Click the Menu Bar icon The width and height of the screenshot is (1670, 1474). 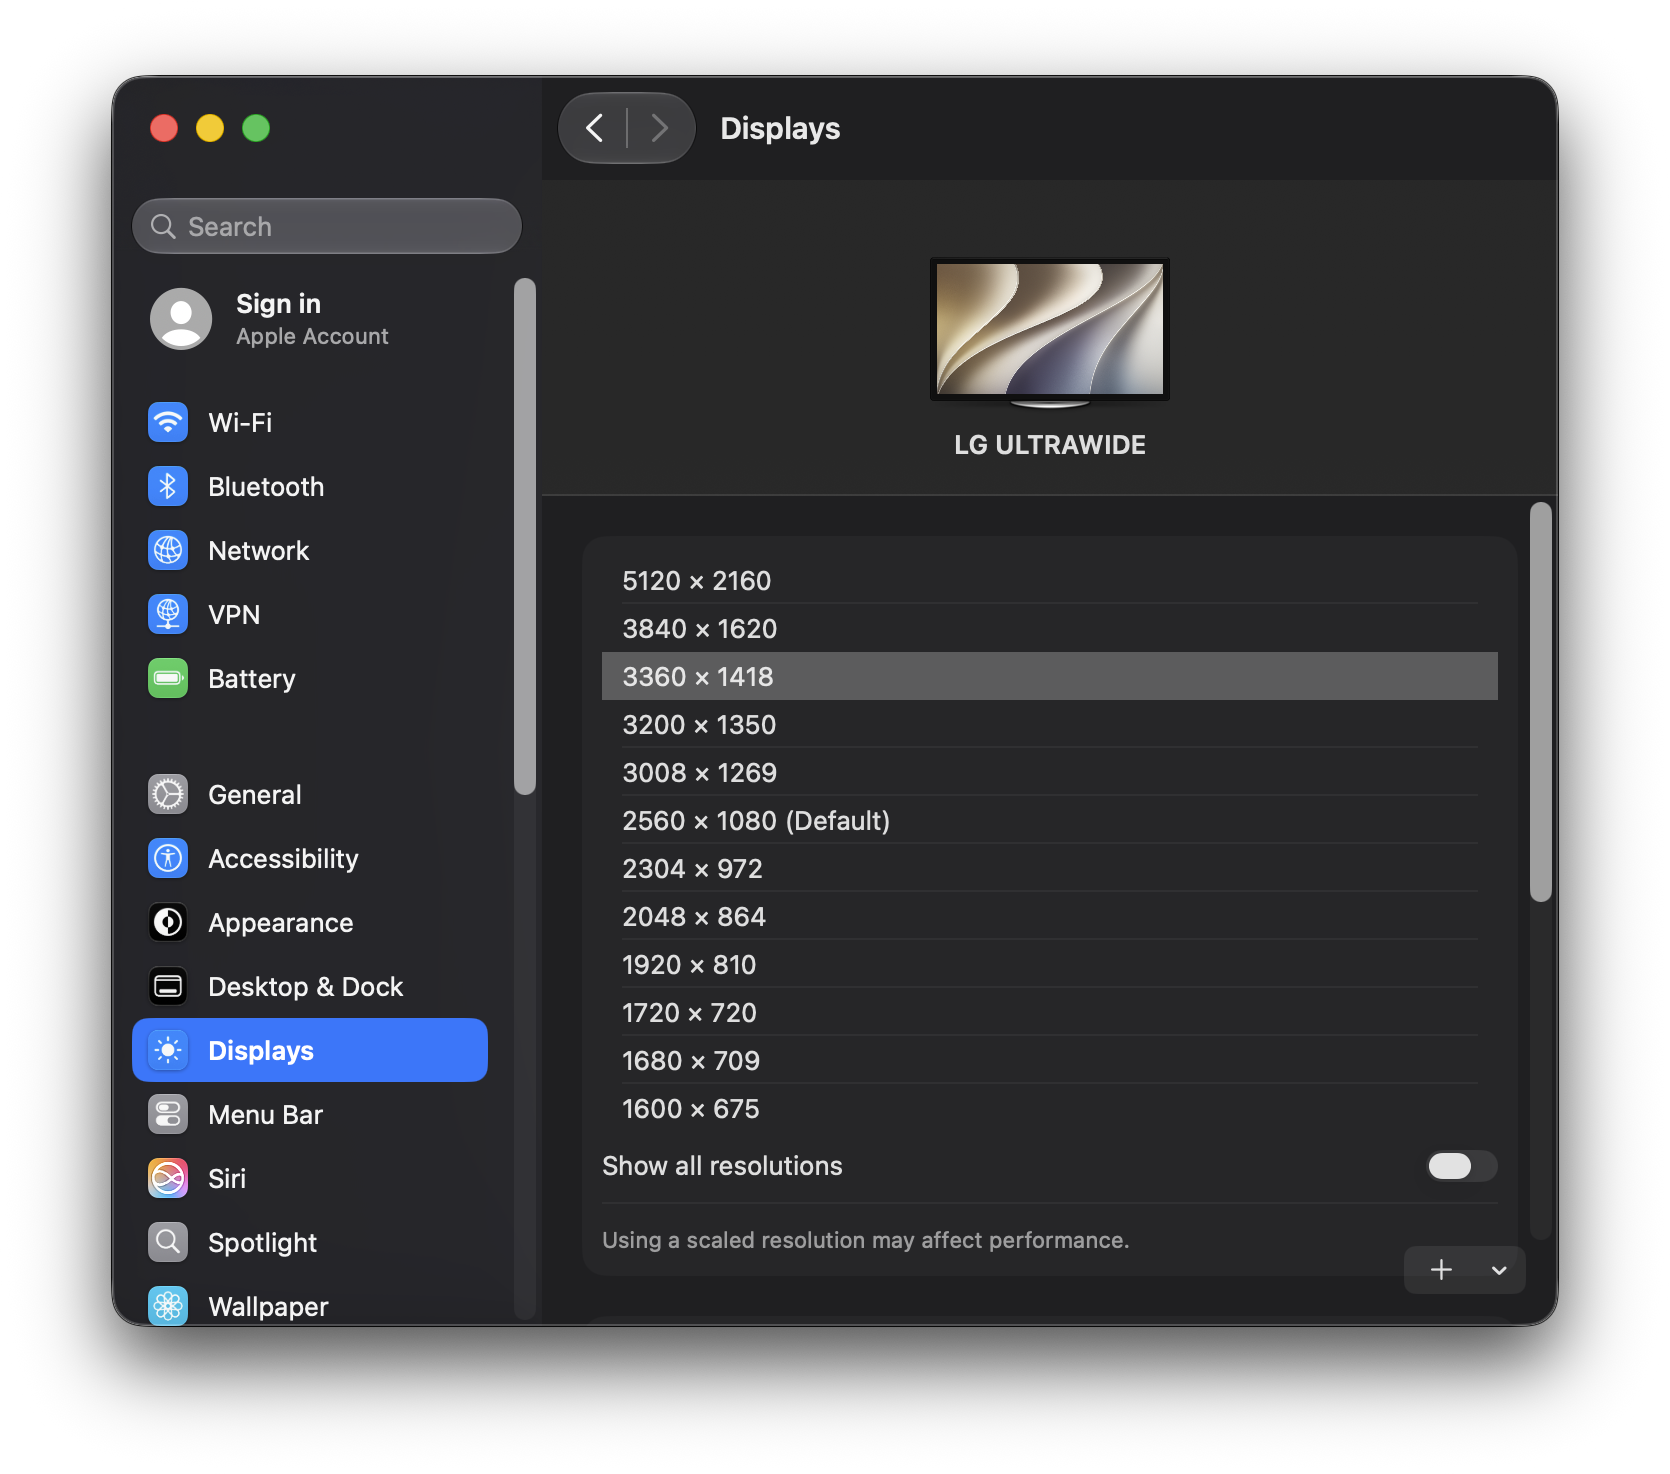tap(168, 1114)
